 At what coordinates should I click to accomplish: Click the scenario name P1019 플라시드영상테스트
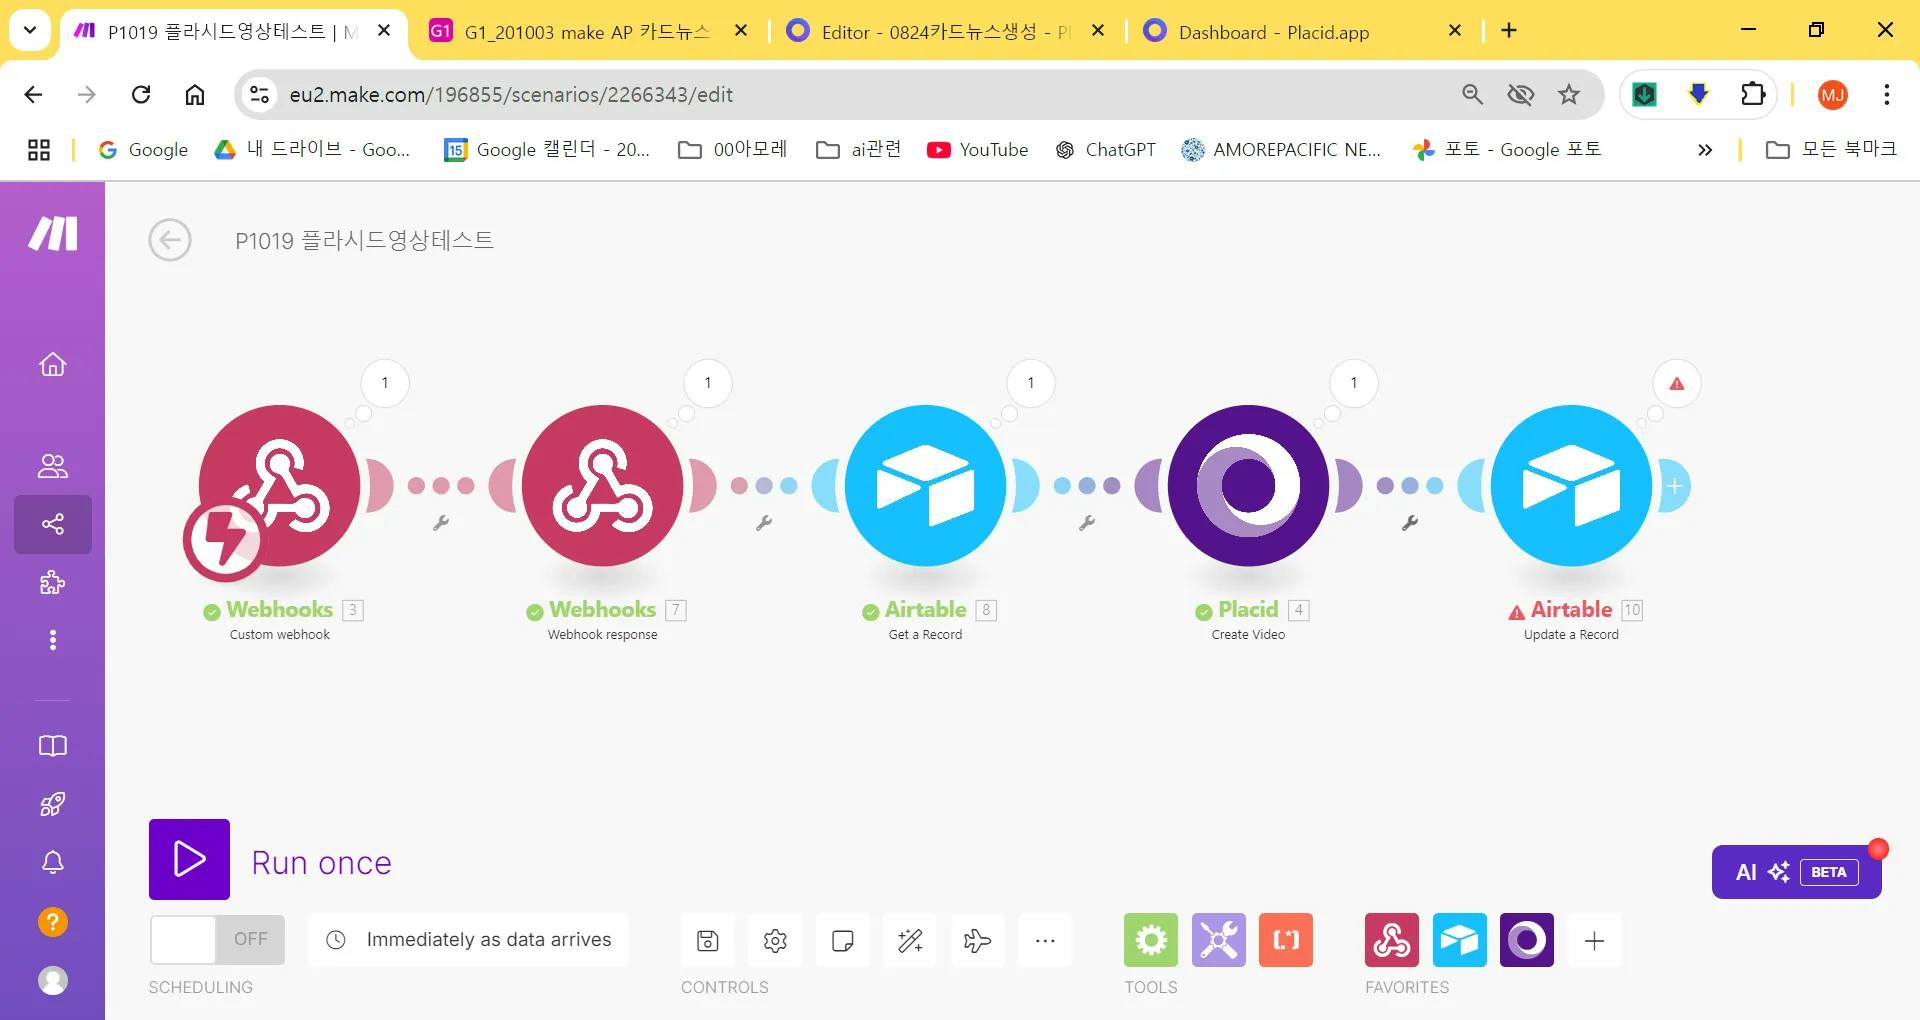pos(365,240)
